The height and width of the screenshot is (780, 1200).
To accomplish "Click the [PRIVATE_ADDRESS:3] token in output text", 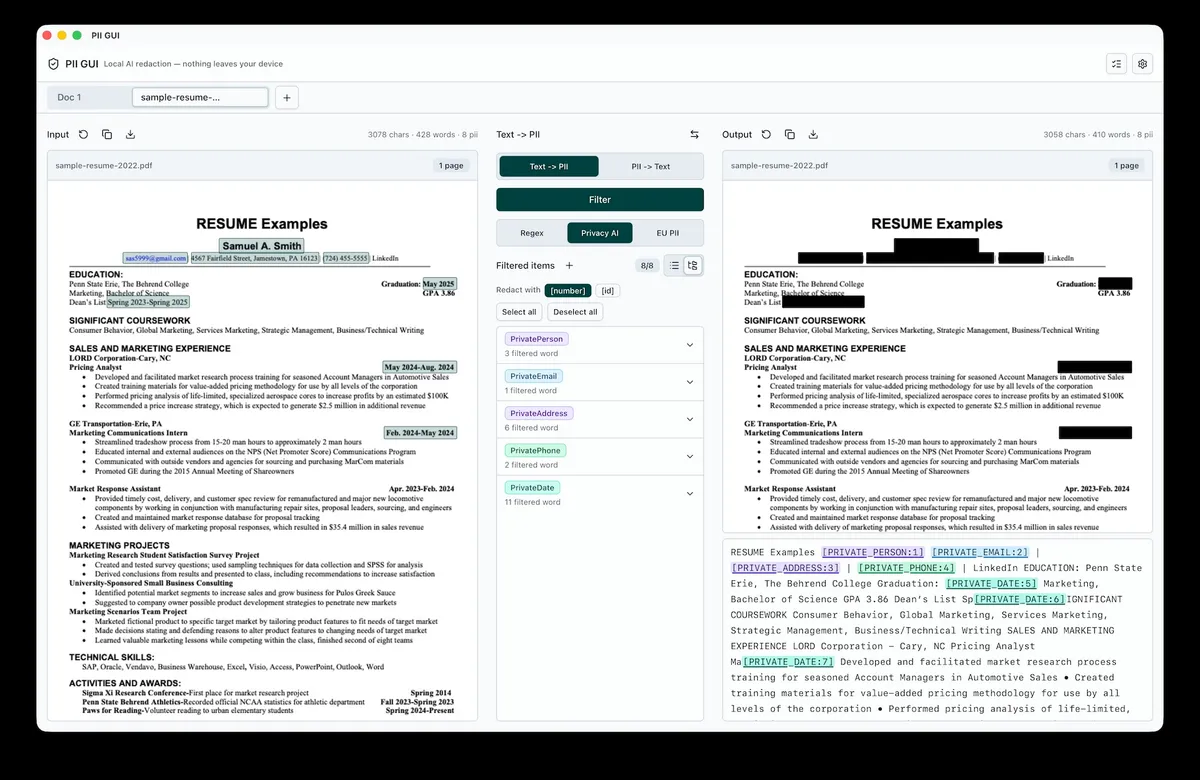I will (785, 568).
